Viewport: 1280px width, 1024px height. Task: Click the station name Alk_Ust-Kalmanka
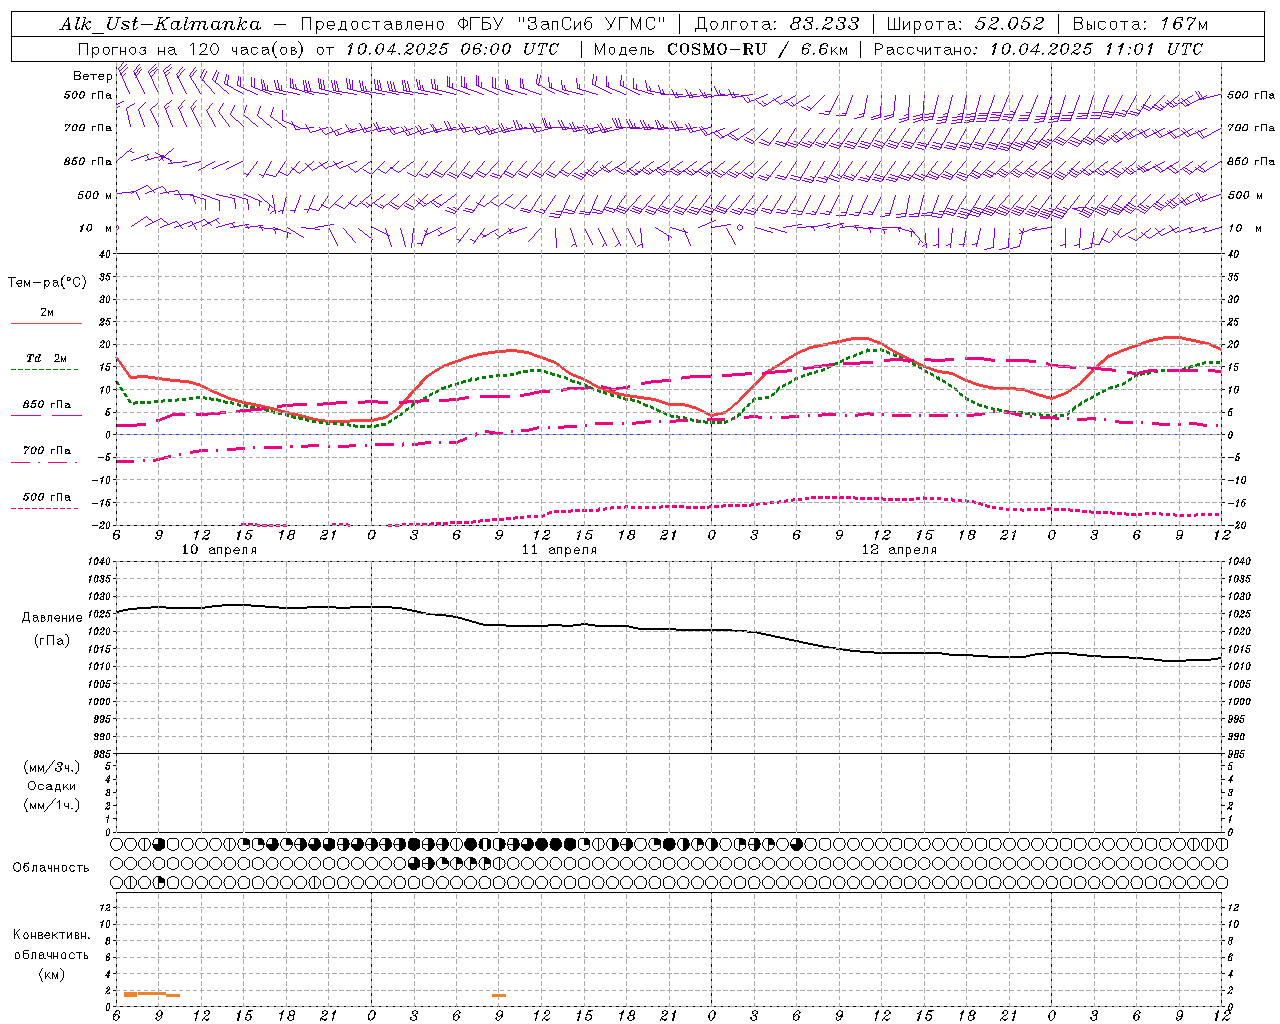pos(160,24)
